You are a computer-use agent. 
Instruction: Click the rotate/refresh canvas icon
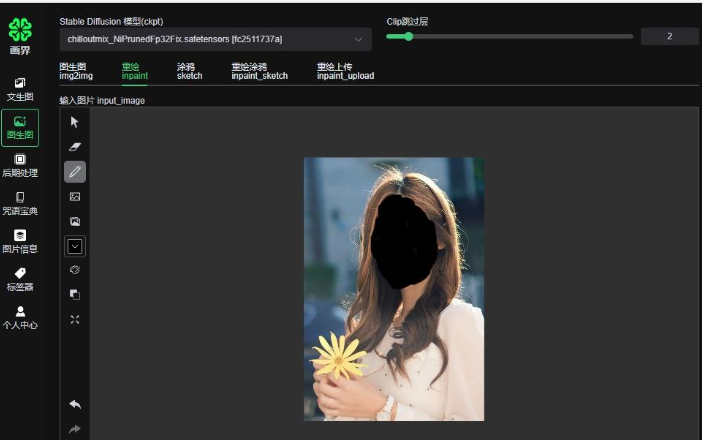pos(75,270)
